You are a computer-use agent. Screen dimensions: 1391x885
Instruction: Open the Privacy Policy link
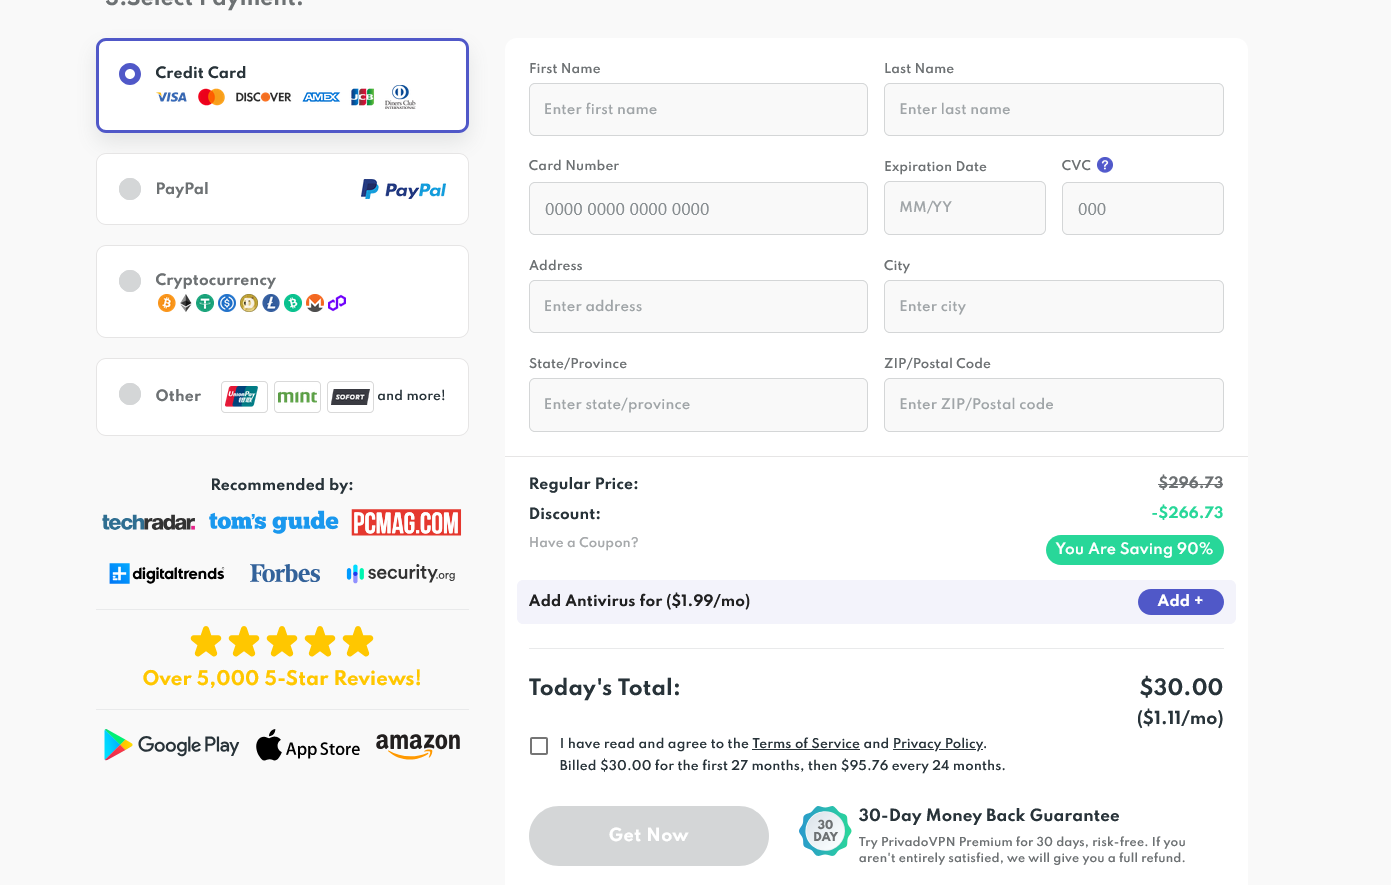(x=937, y=744)
